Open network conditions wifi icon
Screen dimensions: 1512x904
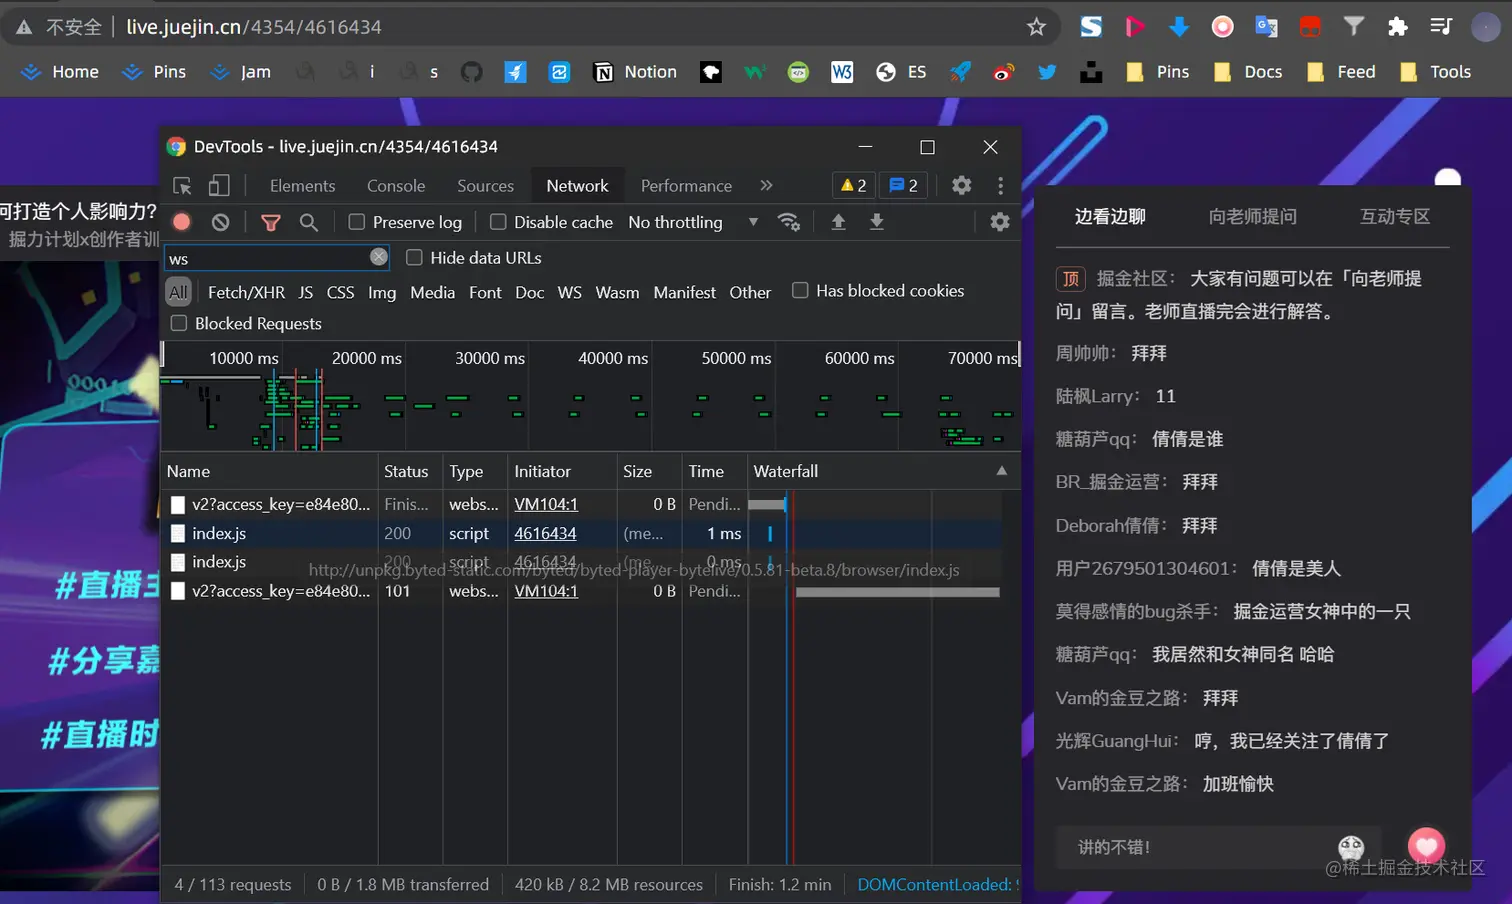pos(789,222)
